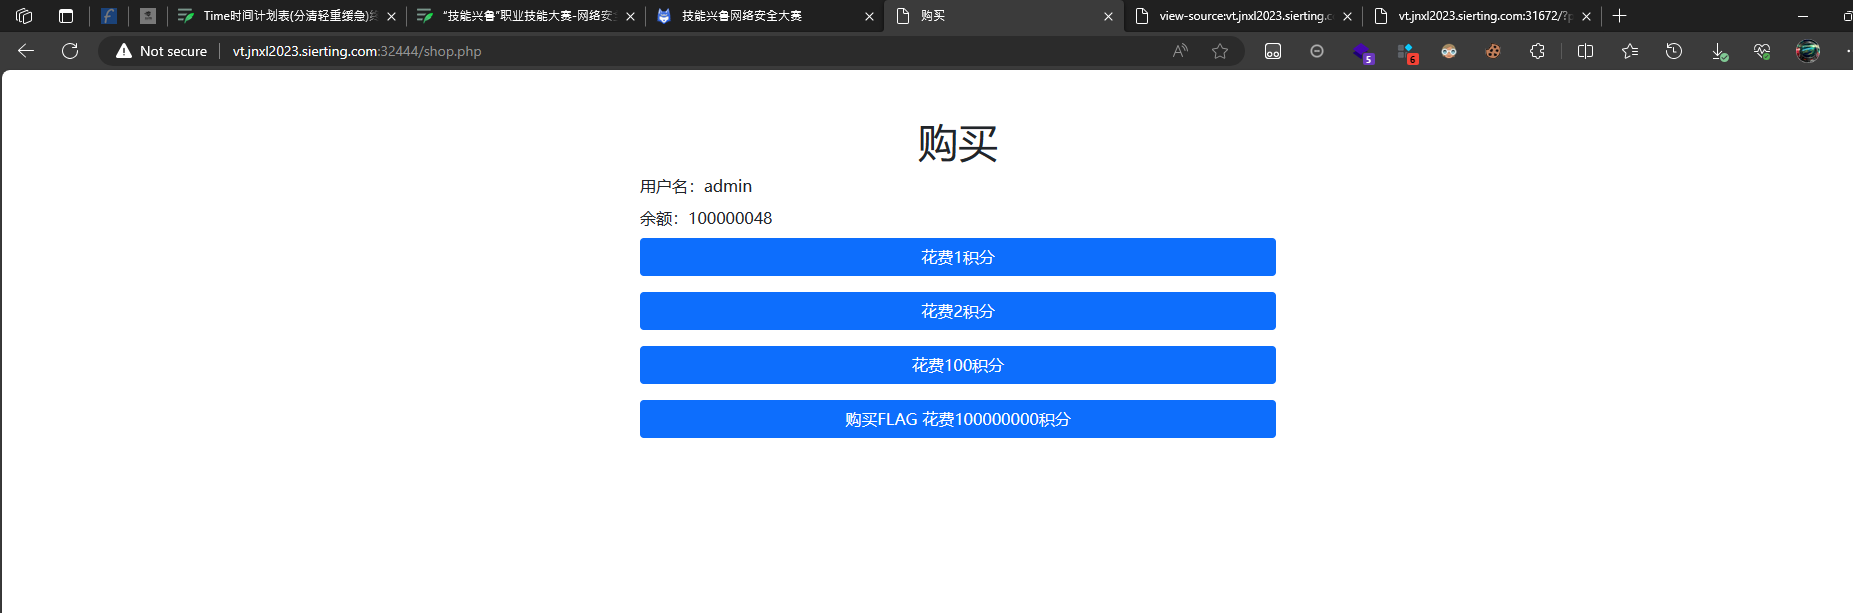Toggle split screen view

[x=1585, y=51]
